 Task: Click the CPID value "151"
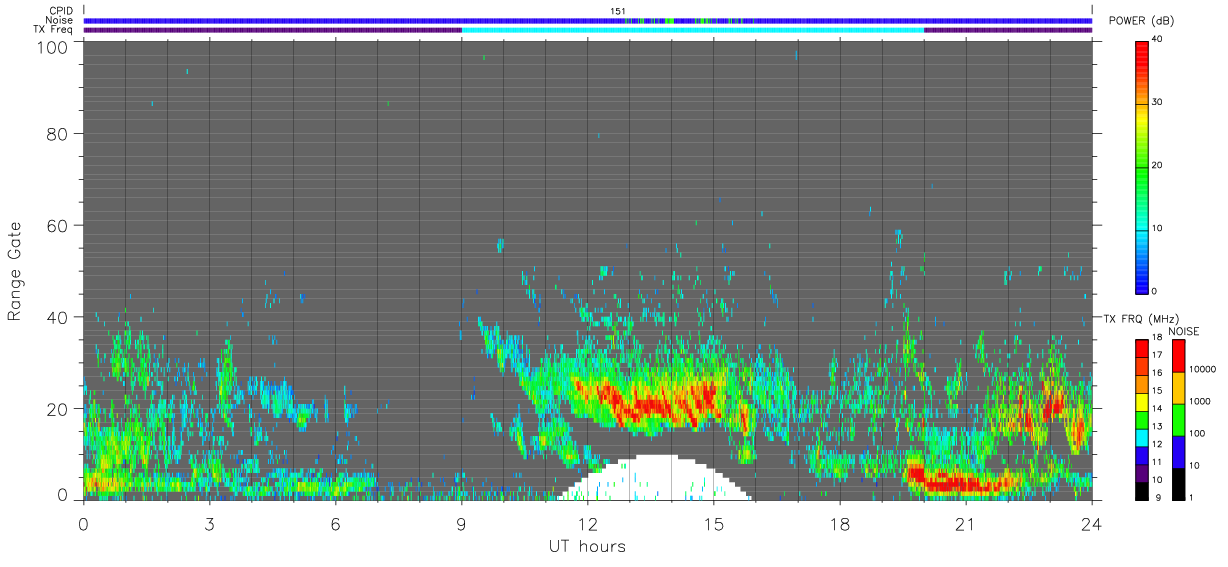point(618,11)
